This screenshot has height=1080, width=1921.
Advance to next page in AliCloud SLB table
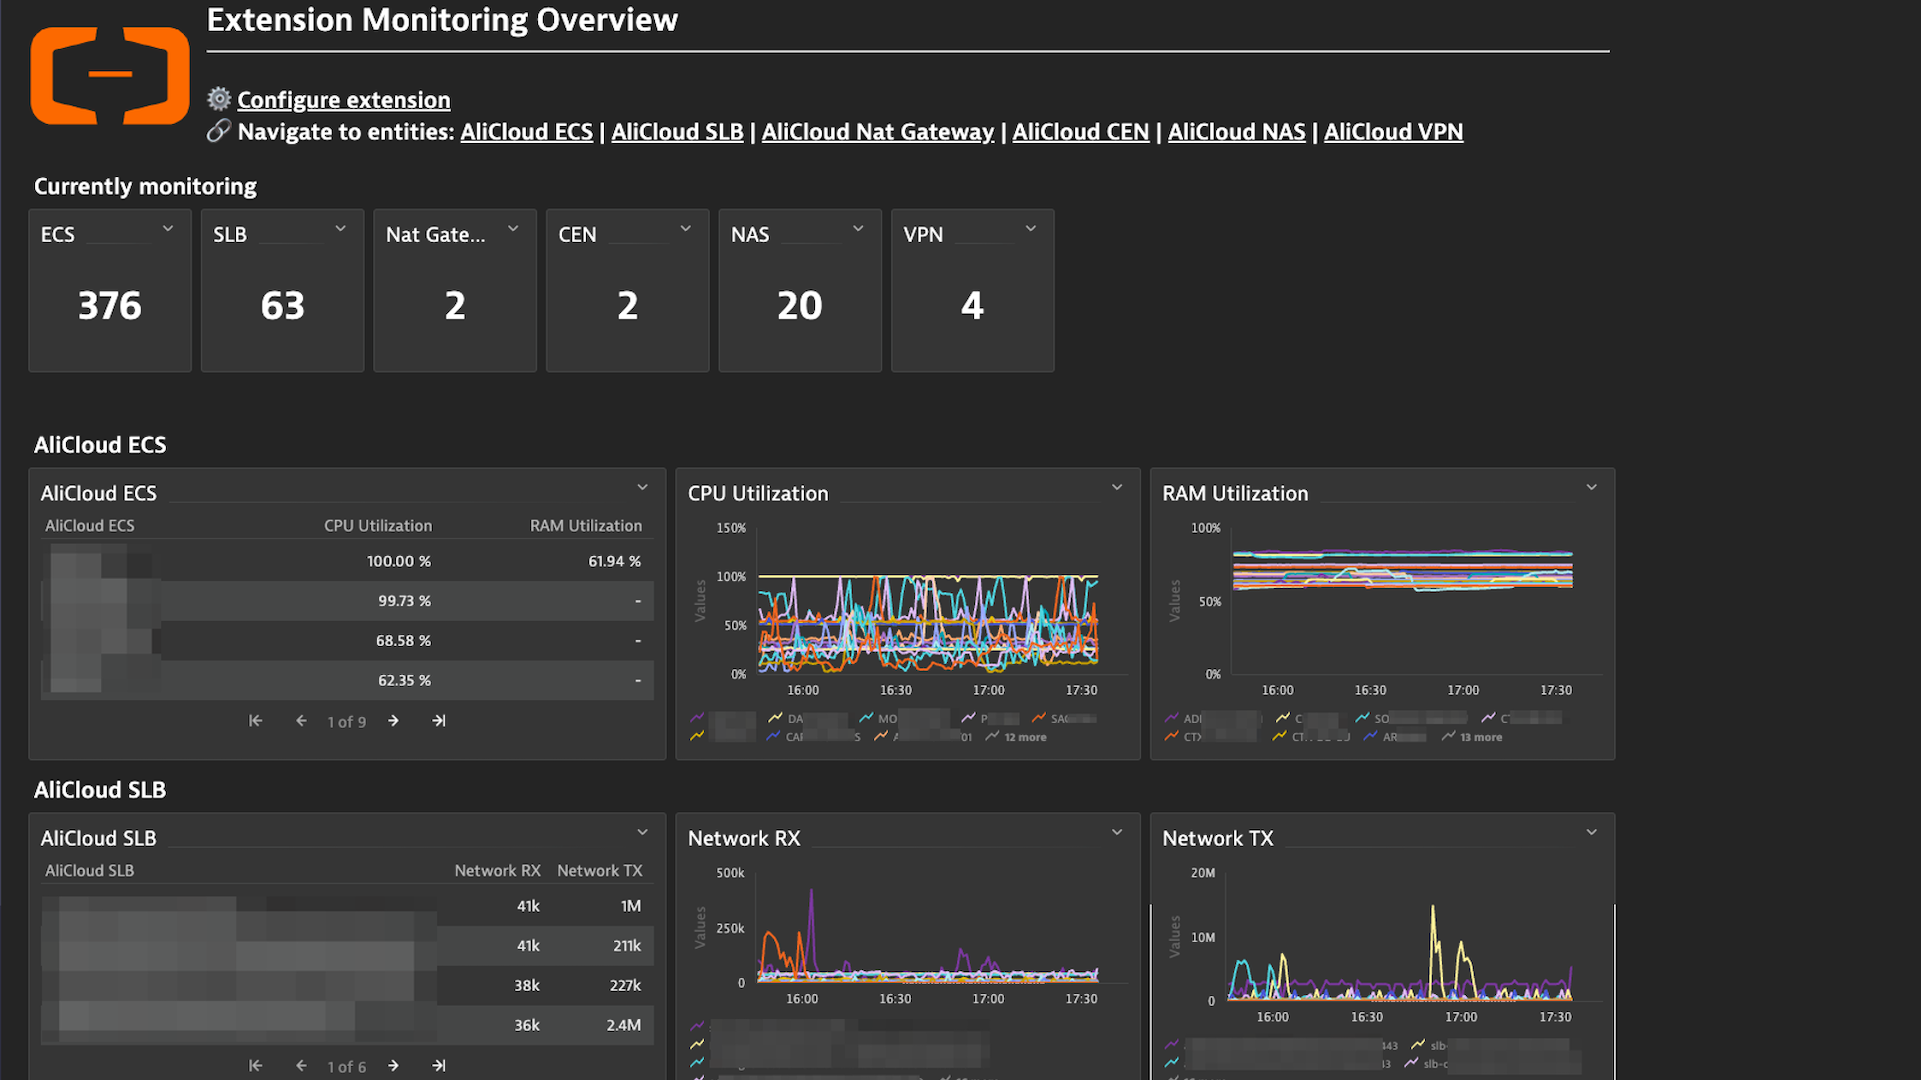tap(393, 1065)
